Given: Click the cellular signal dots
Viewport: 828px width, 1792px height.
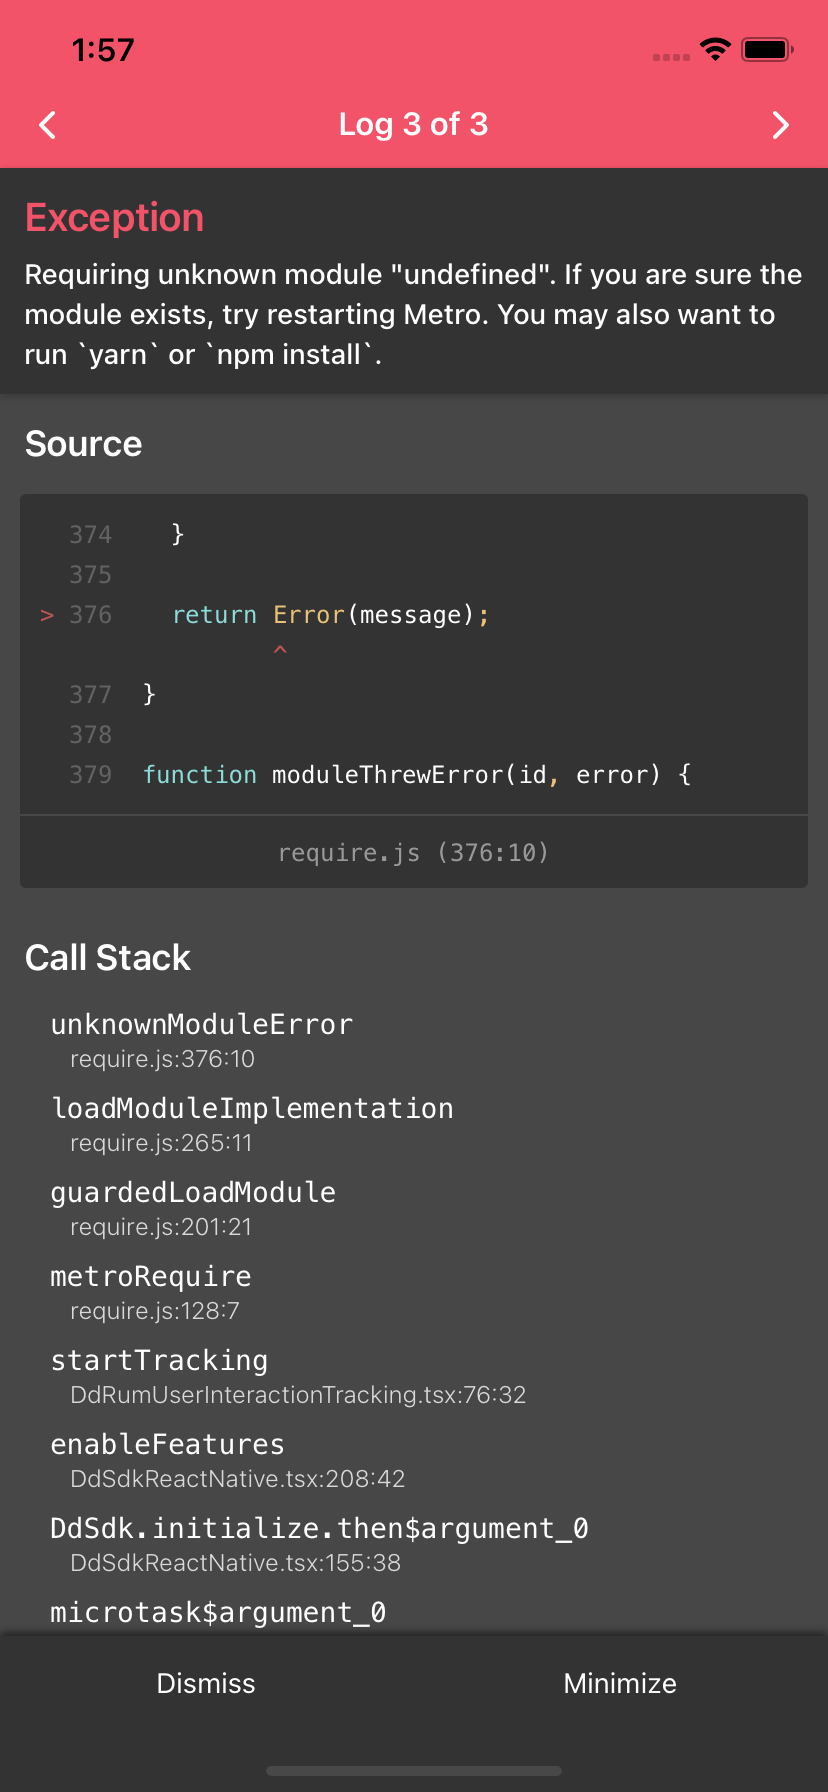Looking at the screenshot, I should pos(668,57).
